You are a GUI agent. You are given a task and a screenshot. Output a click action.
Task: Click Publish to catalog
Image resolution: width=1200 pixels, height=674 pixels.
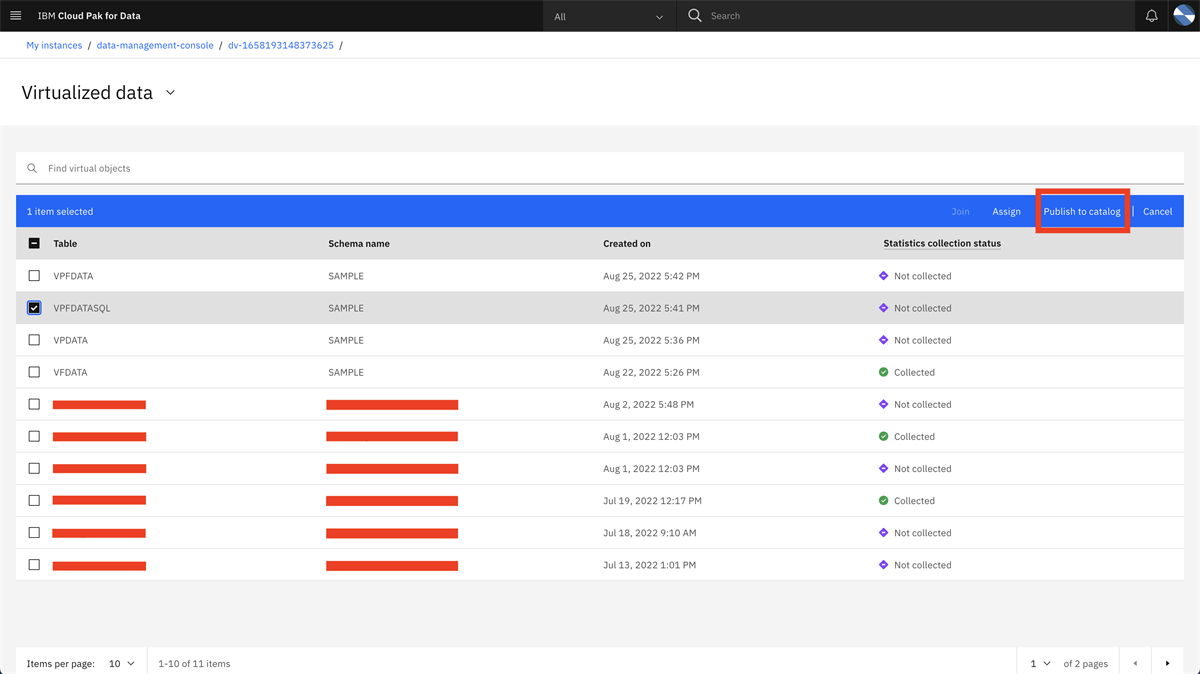(1083, 211)
